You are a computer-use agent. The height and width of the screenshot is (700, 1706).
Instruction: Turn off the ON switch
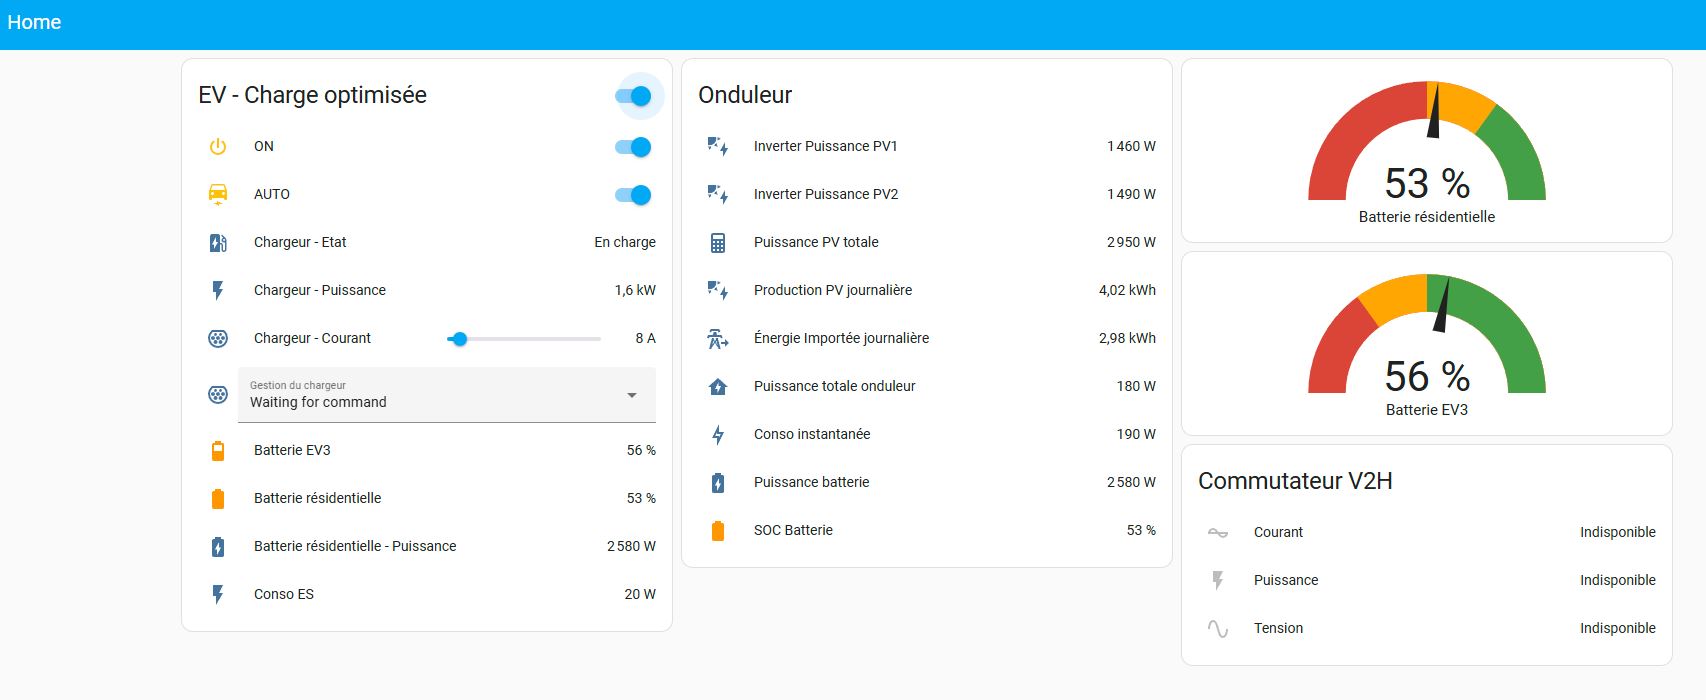(634, 147)
